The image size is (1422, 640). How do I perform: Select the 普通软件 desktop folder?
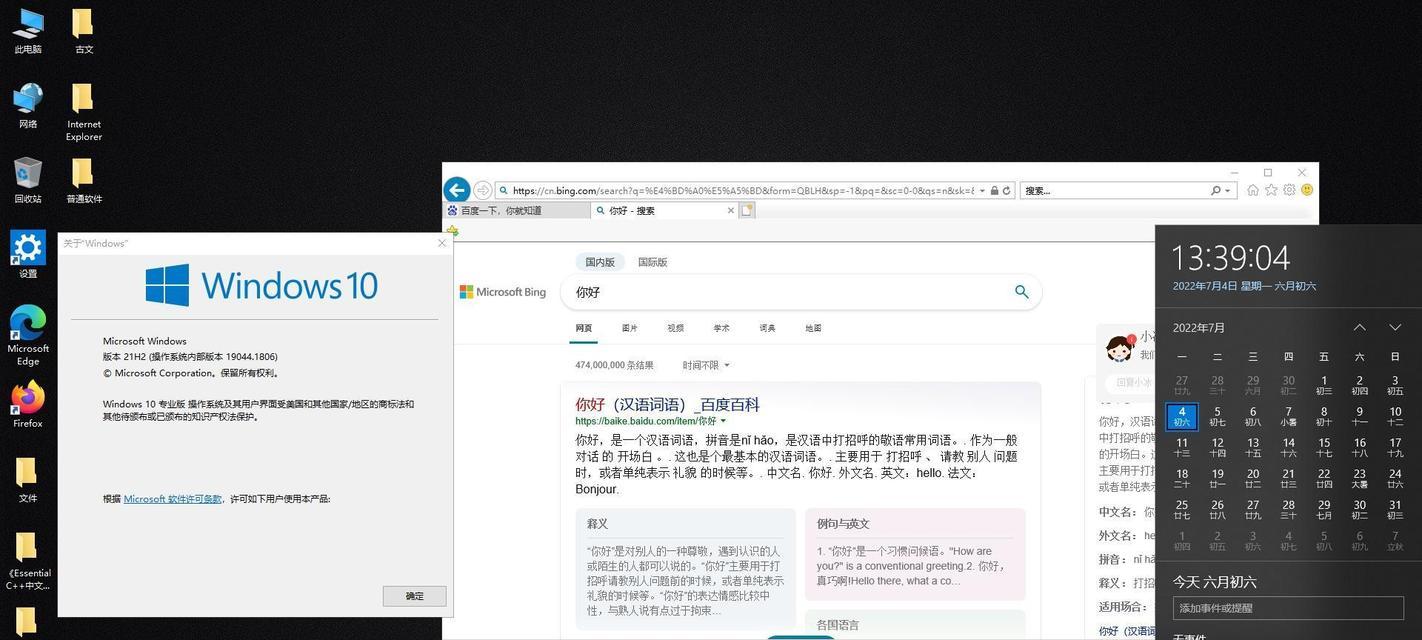tap(84, 181)
